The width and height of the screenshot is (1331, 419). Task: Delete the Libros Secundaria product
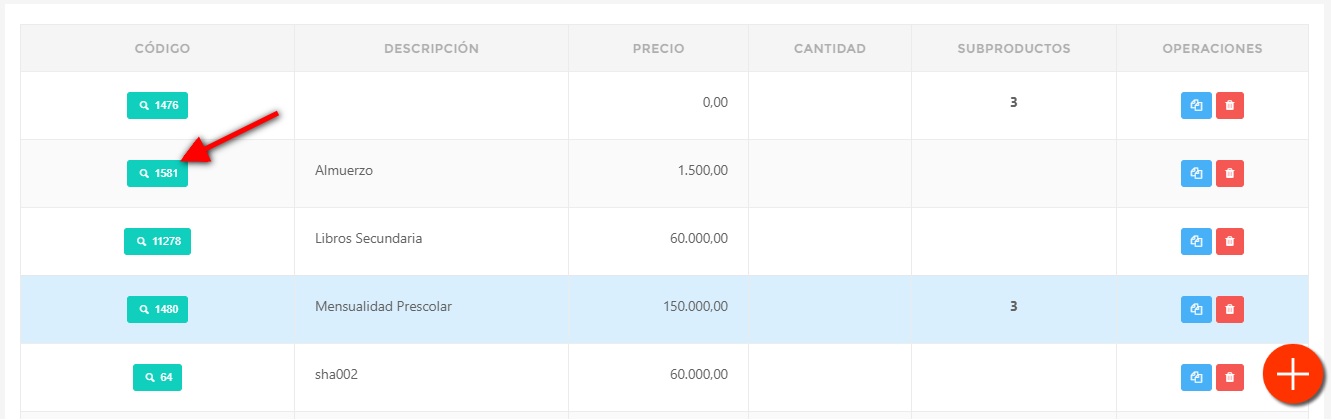click(x=1230, y=241)
